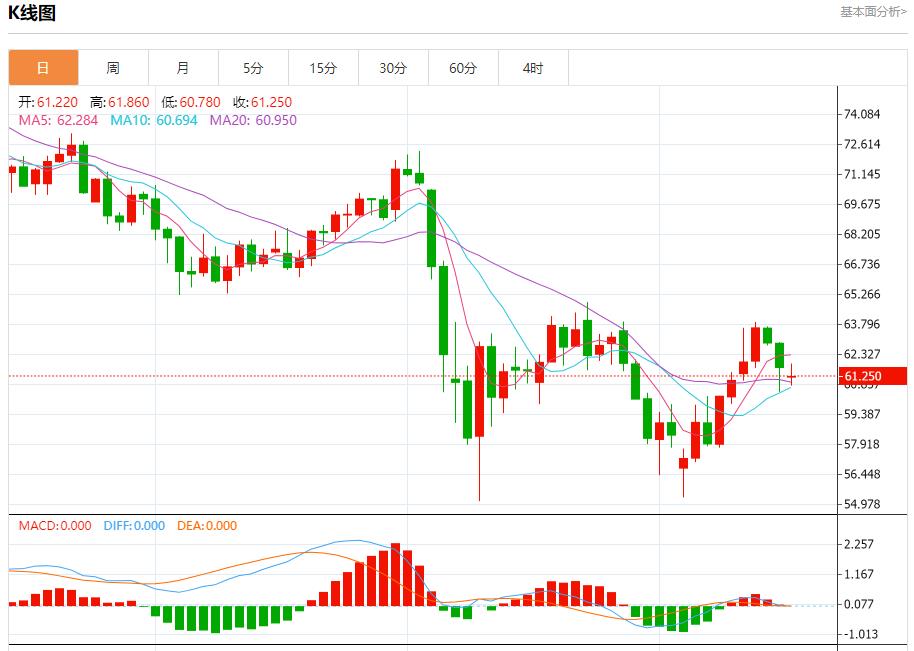The height and width of the screenshot is (651, 914).
Task: Switch to the 月 monthly tab
Action: click(183, 68)
